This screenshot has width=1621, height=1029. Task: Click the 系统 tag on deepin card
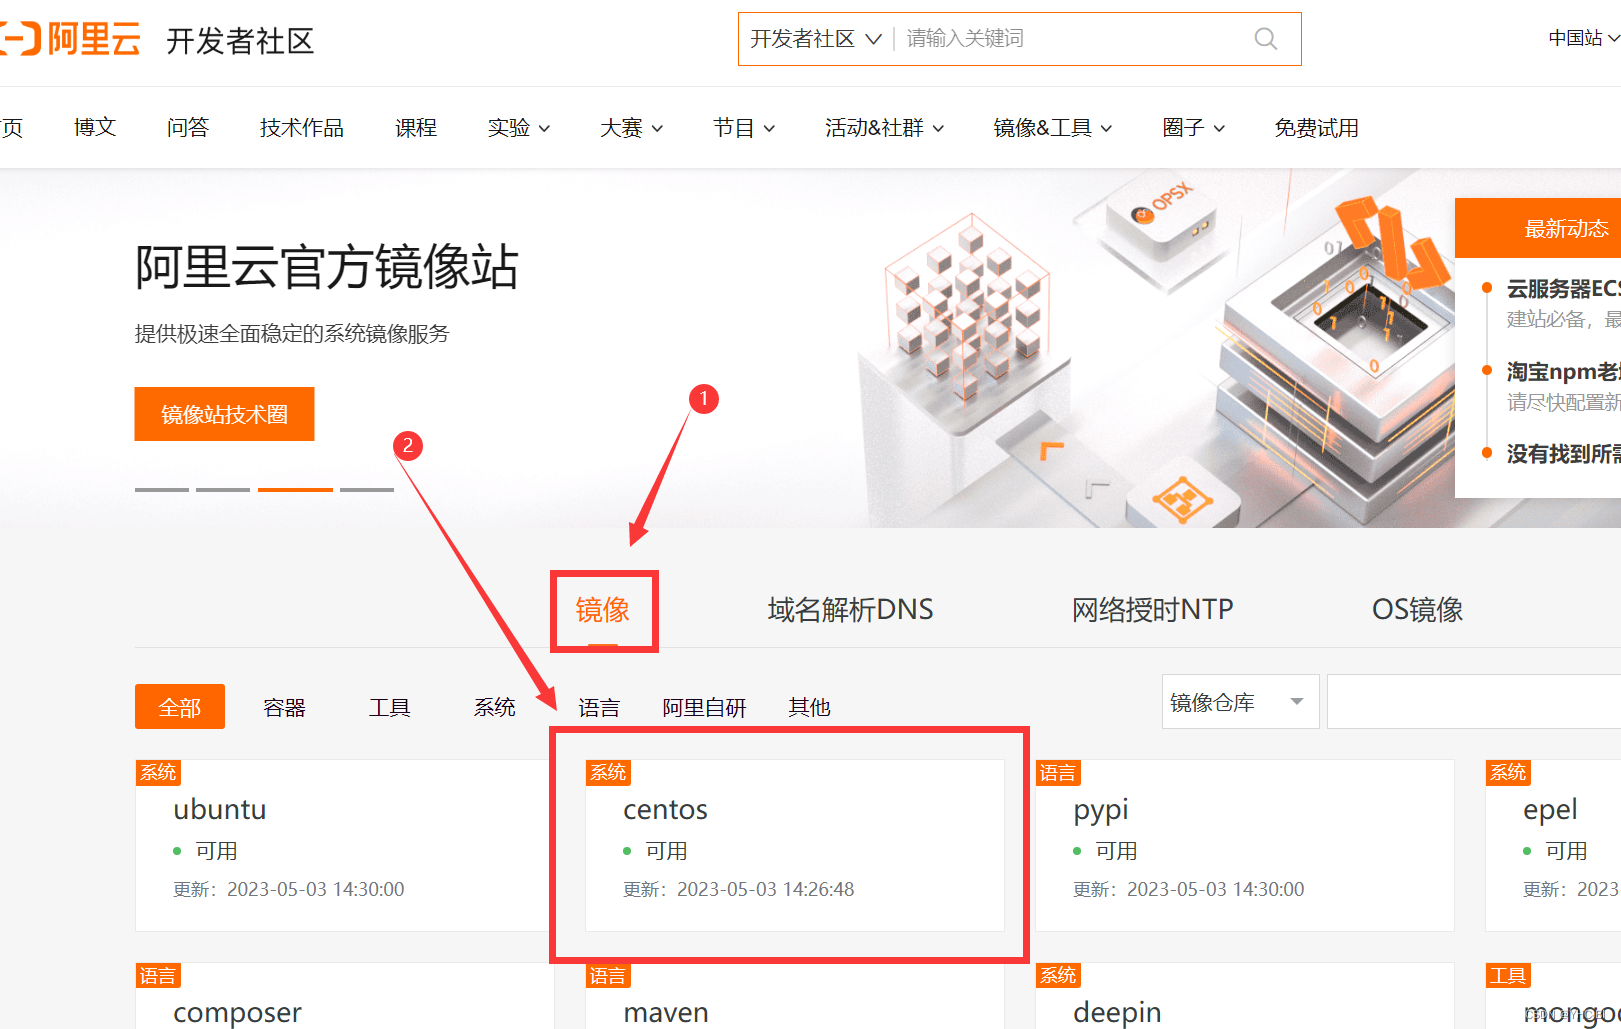click(x=1058, y=975)
